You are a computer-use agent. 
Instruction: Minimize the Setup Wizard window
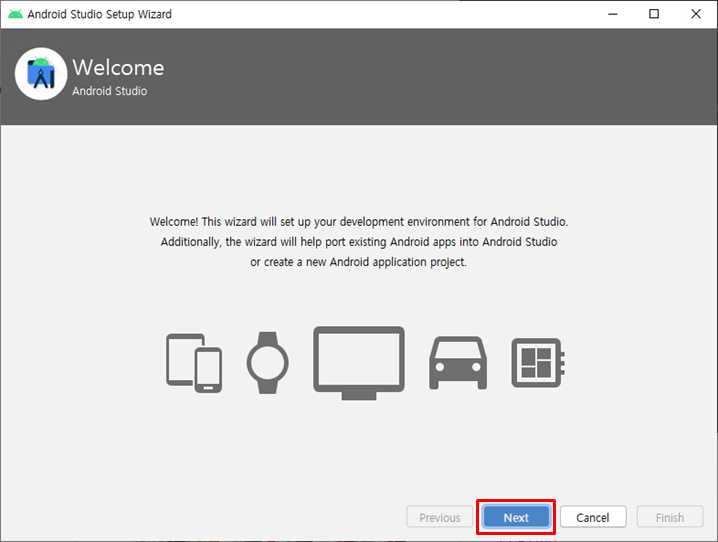613,14
